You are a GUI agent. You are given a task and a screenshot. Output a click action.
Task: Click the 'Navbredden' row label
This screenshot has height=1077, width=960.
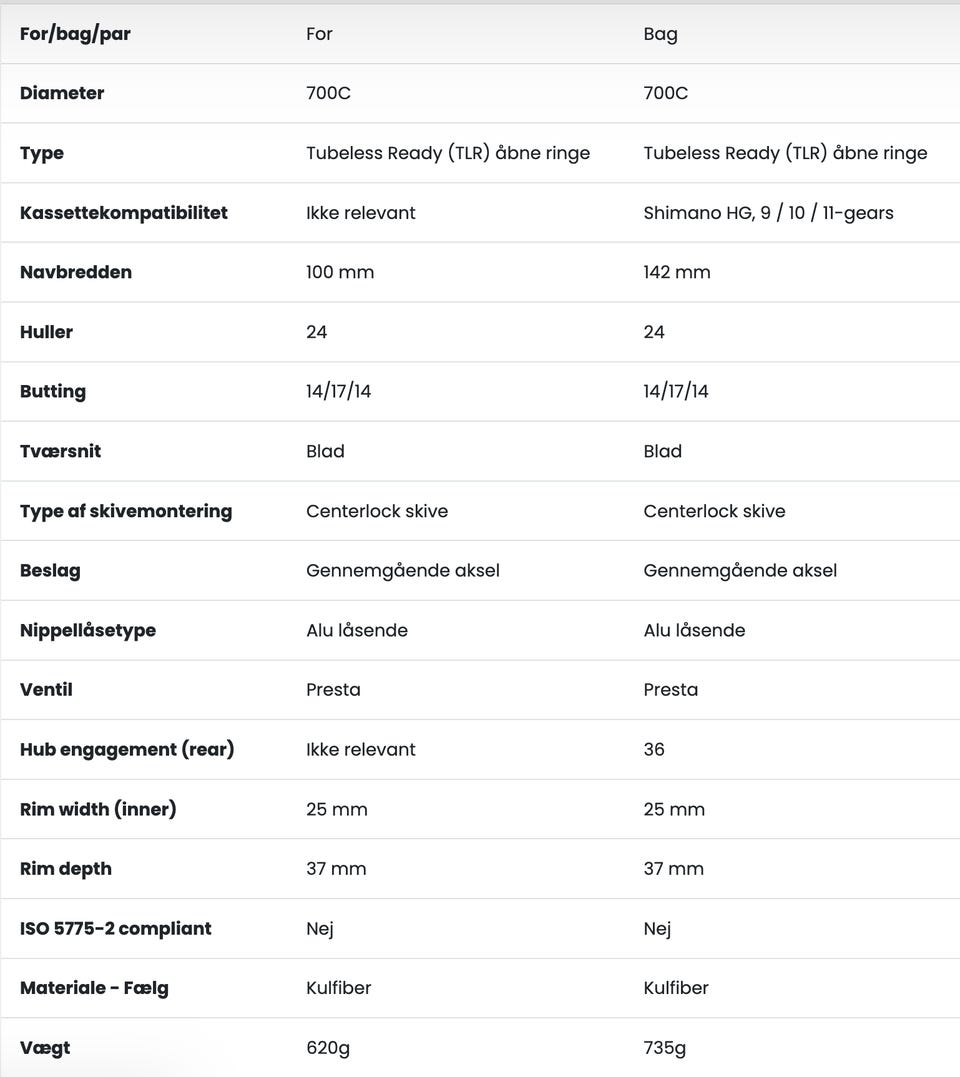(76, 272)
